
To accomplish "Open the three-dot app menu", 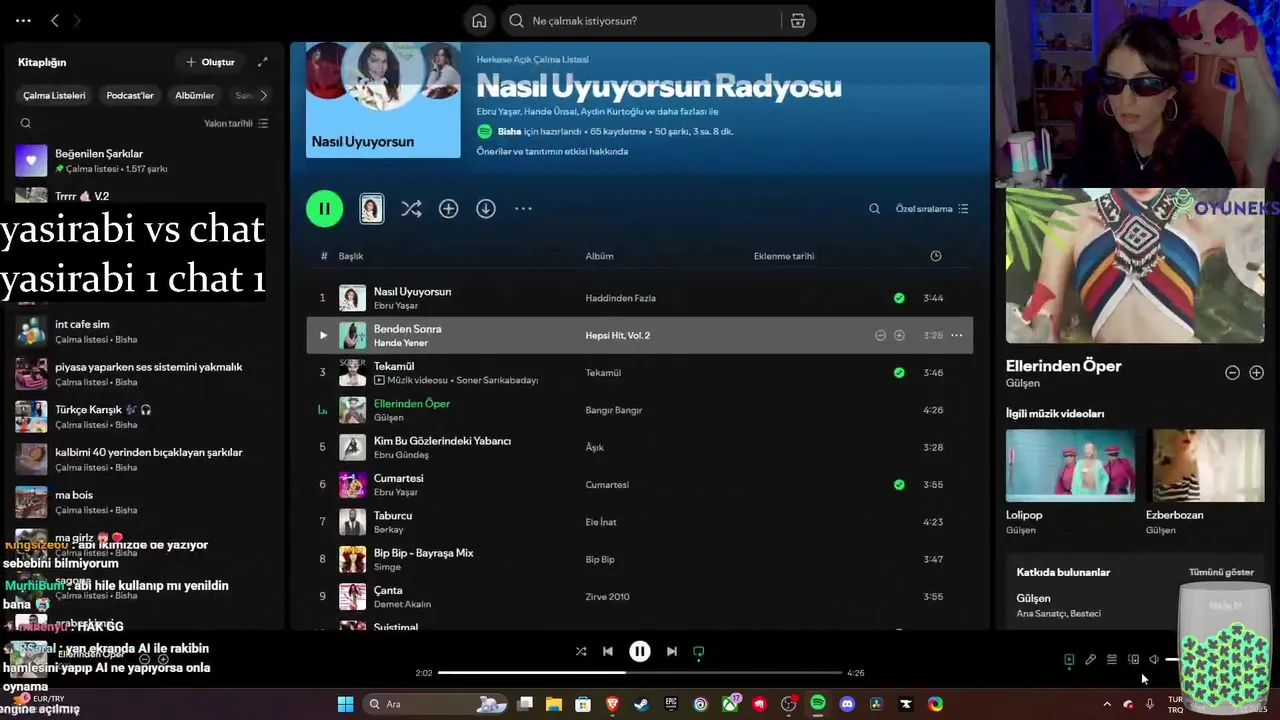I will pos(23,20).
